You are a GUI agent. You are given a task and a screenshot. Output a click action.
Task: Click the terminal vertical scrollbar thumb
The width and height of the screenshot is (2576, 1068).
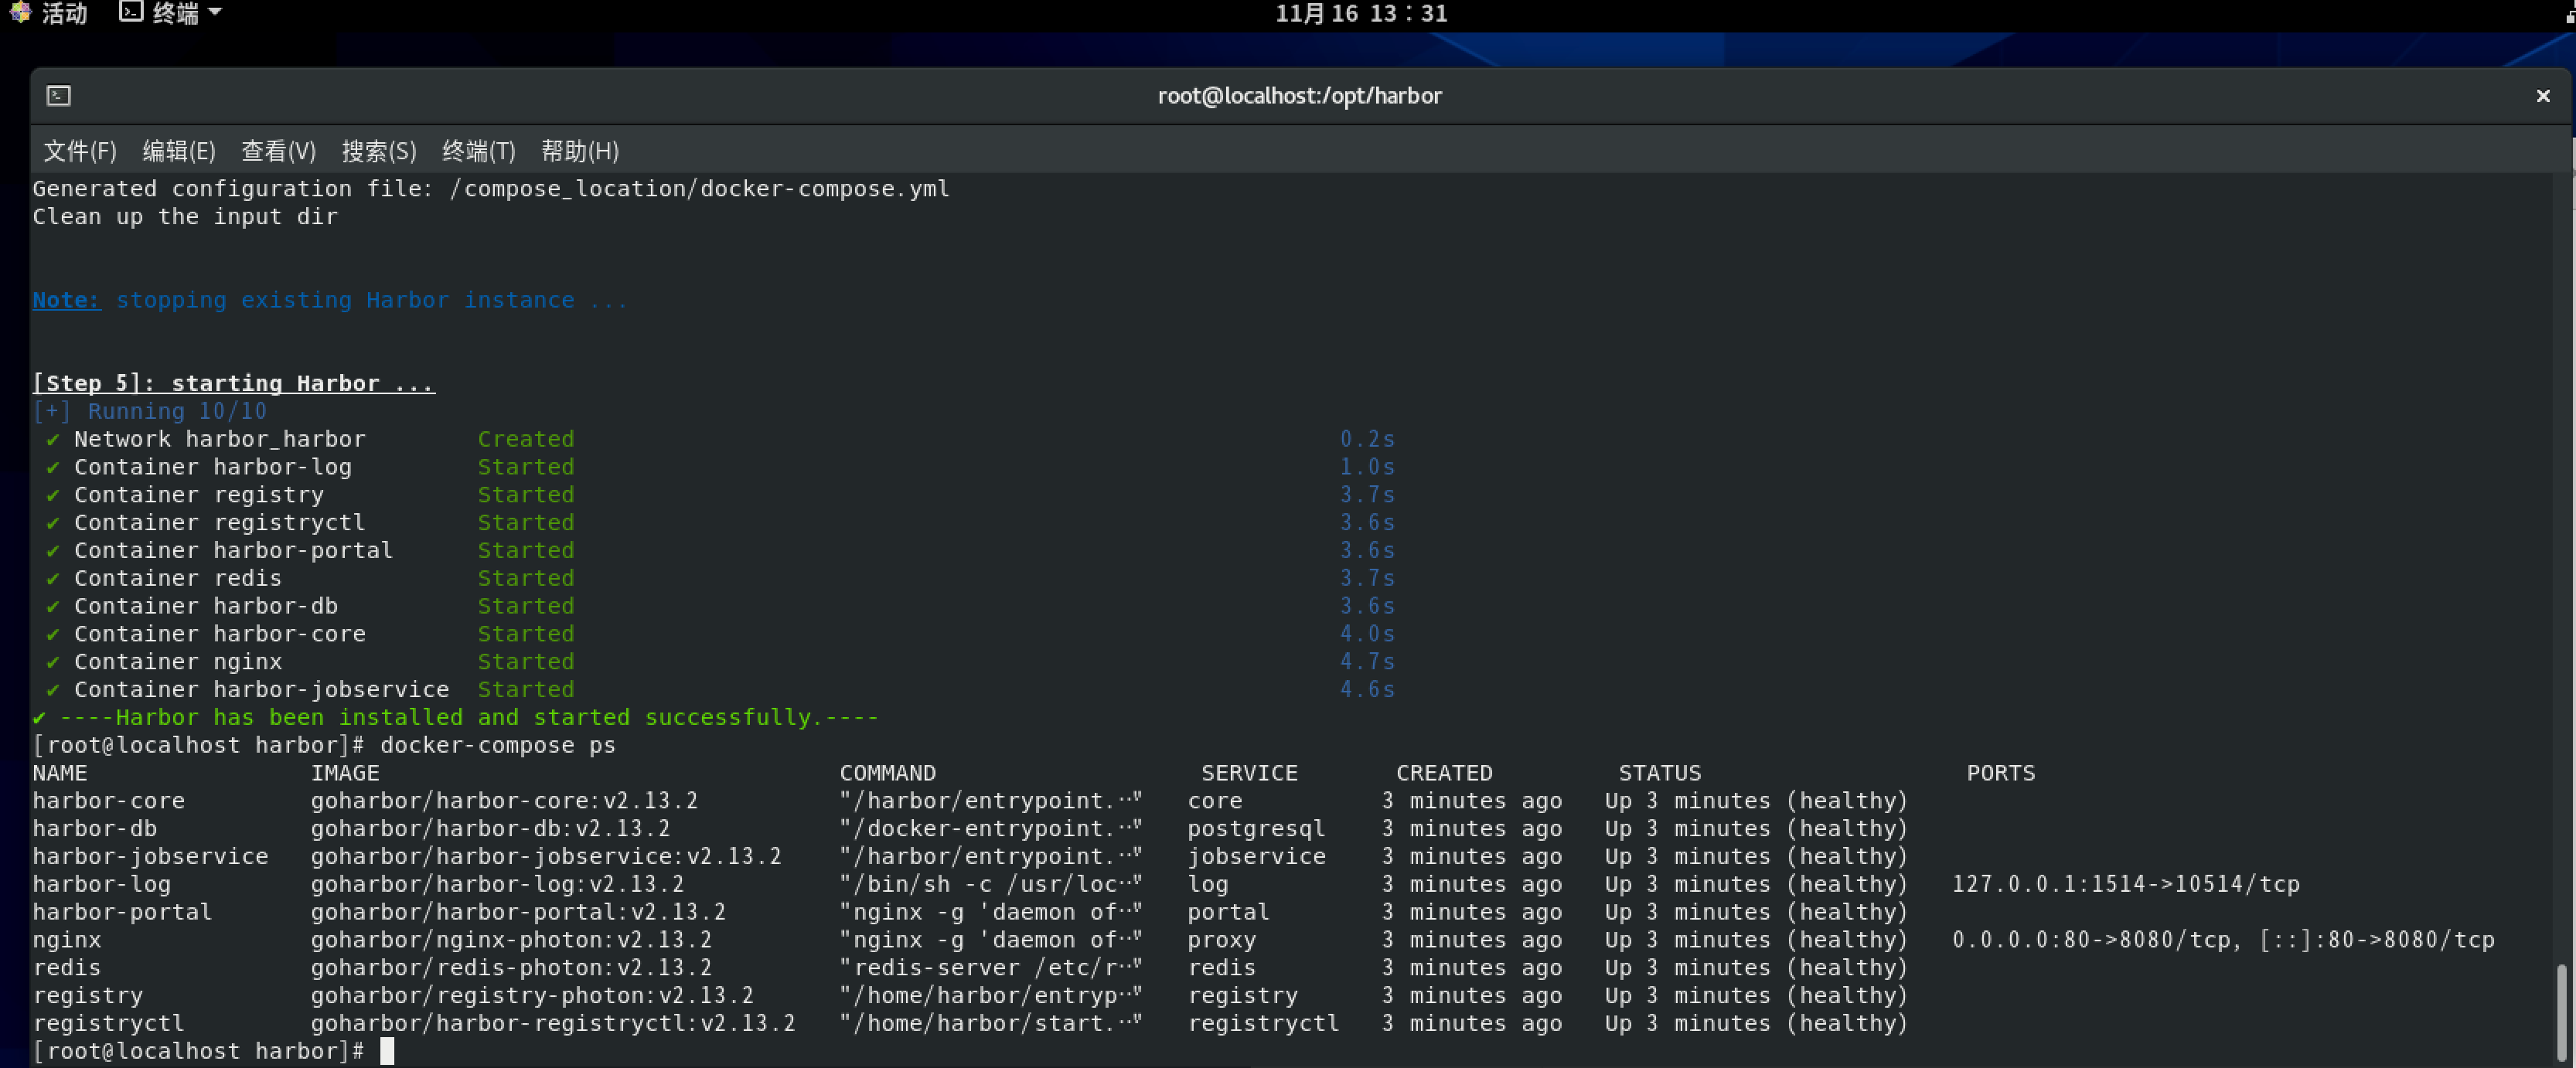pos(2561,1012)
